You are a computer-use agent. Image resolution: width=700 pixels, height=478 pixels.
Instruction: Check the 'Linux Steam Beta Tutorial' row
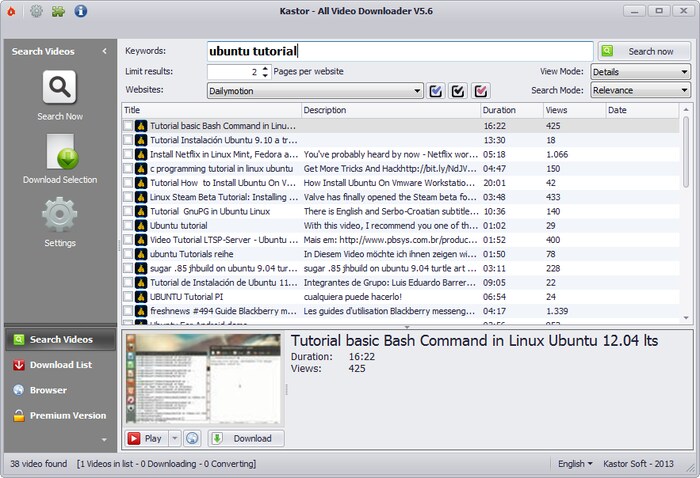click(x=129, y=197)
